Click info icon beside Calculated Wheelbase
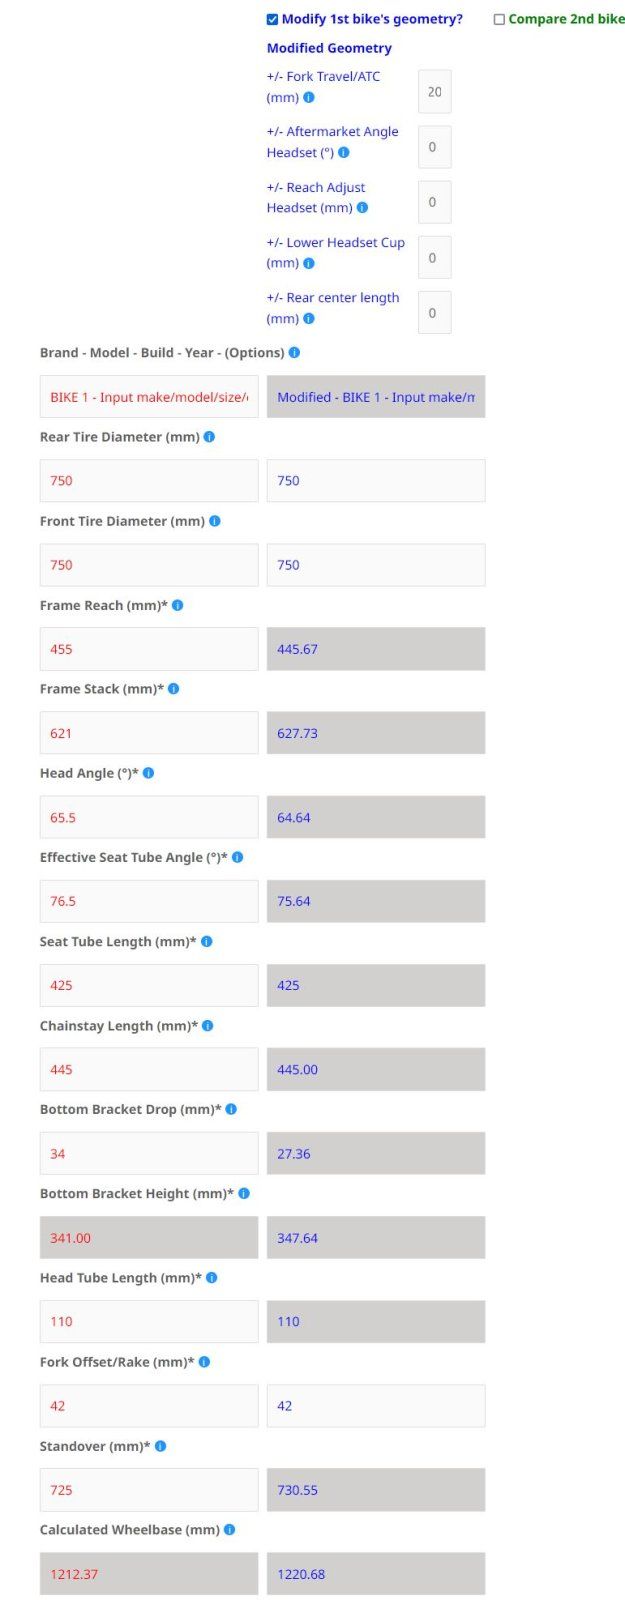This screenshot has height=1600, width=625. (x=230, y=1530)
